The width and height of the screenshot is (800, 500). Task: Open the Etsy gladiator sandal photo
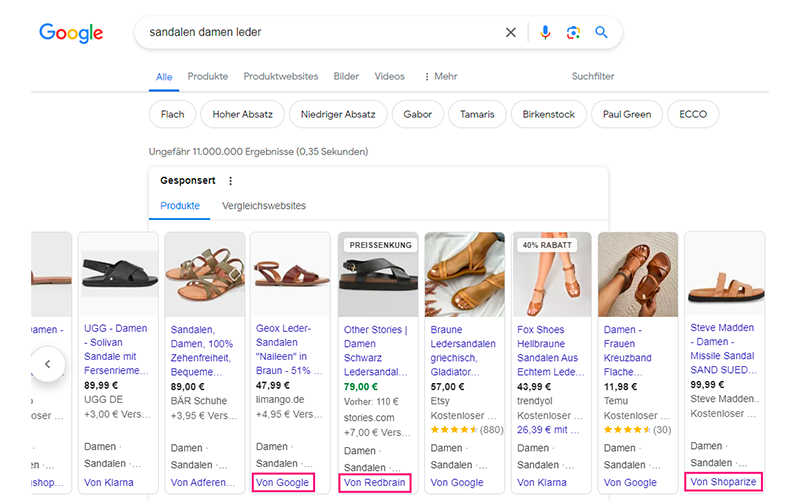[465, 274]
